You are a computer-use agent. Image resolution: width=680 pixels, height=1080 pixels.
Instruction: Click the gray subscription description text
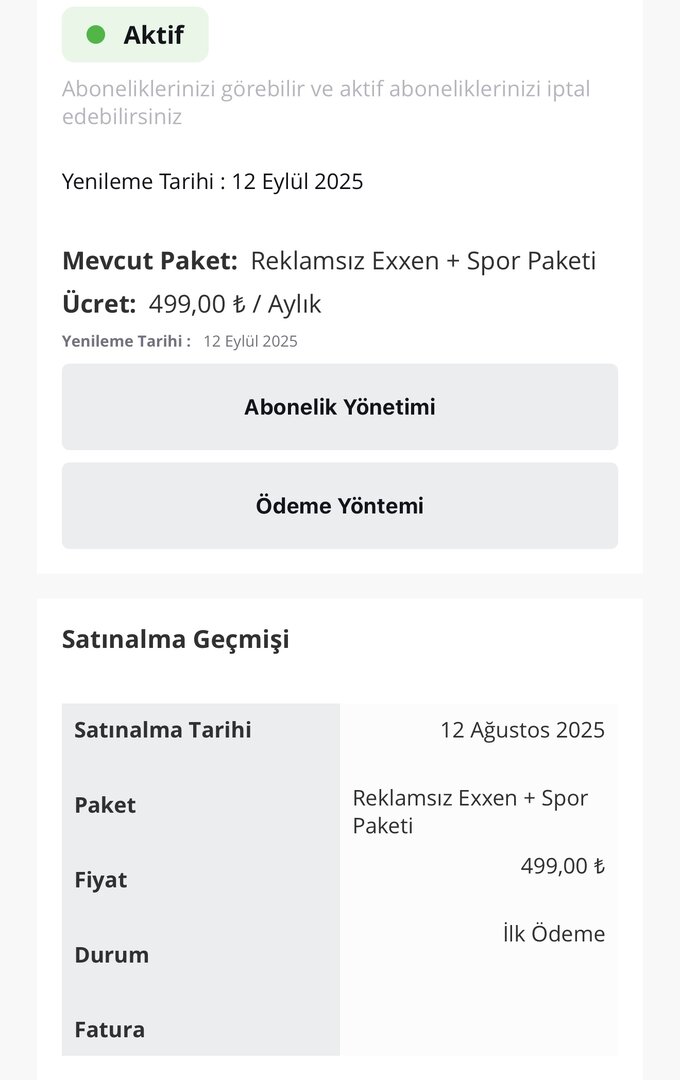326,102
